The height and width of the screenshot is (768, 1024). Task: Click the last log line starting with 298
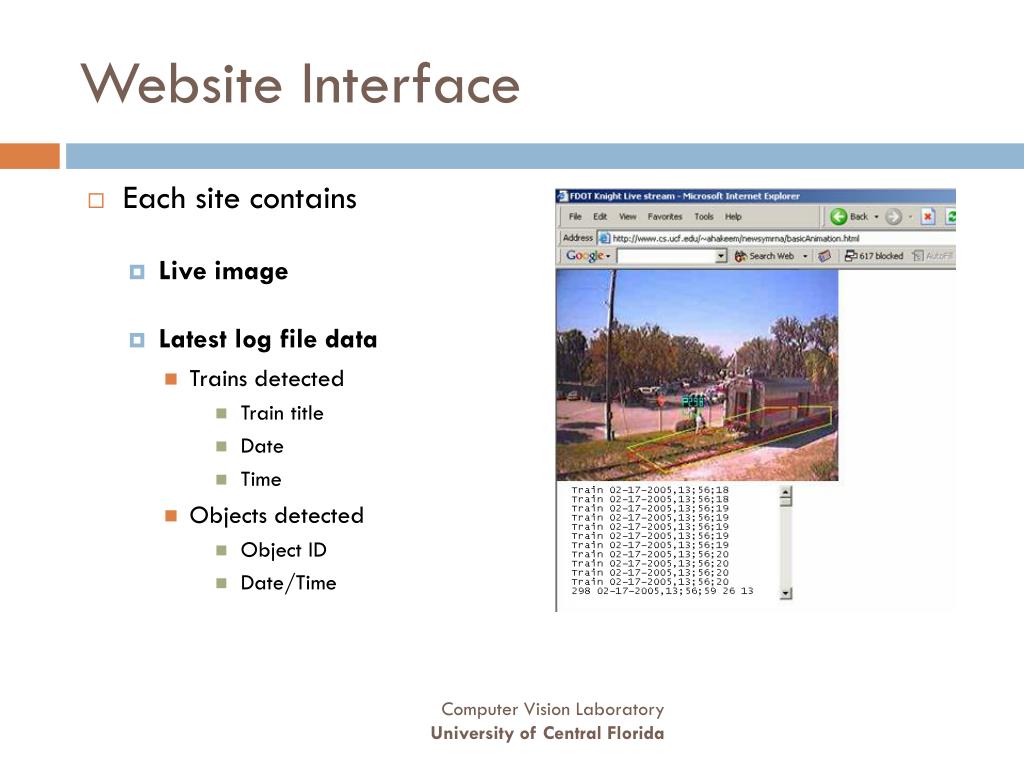coord(662,590)
